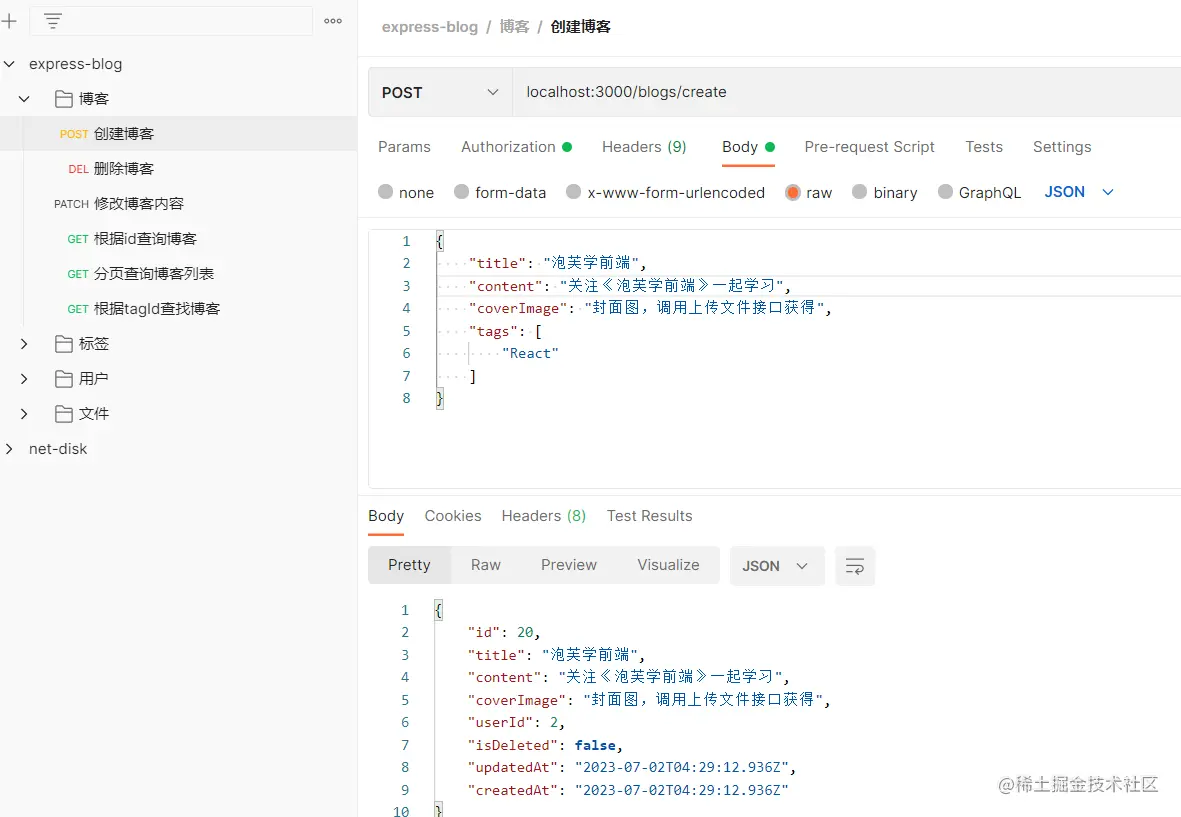Image resolution: width=1181 pixels, height=817 pixels.
Task: Switch to the Params tab
Action: (404, 147)
